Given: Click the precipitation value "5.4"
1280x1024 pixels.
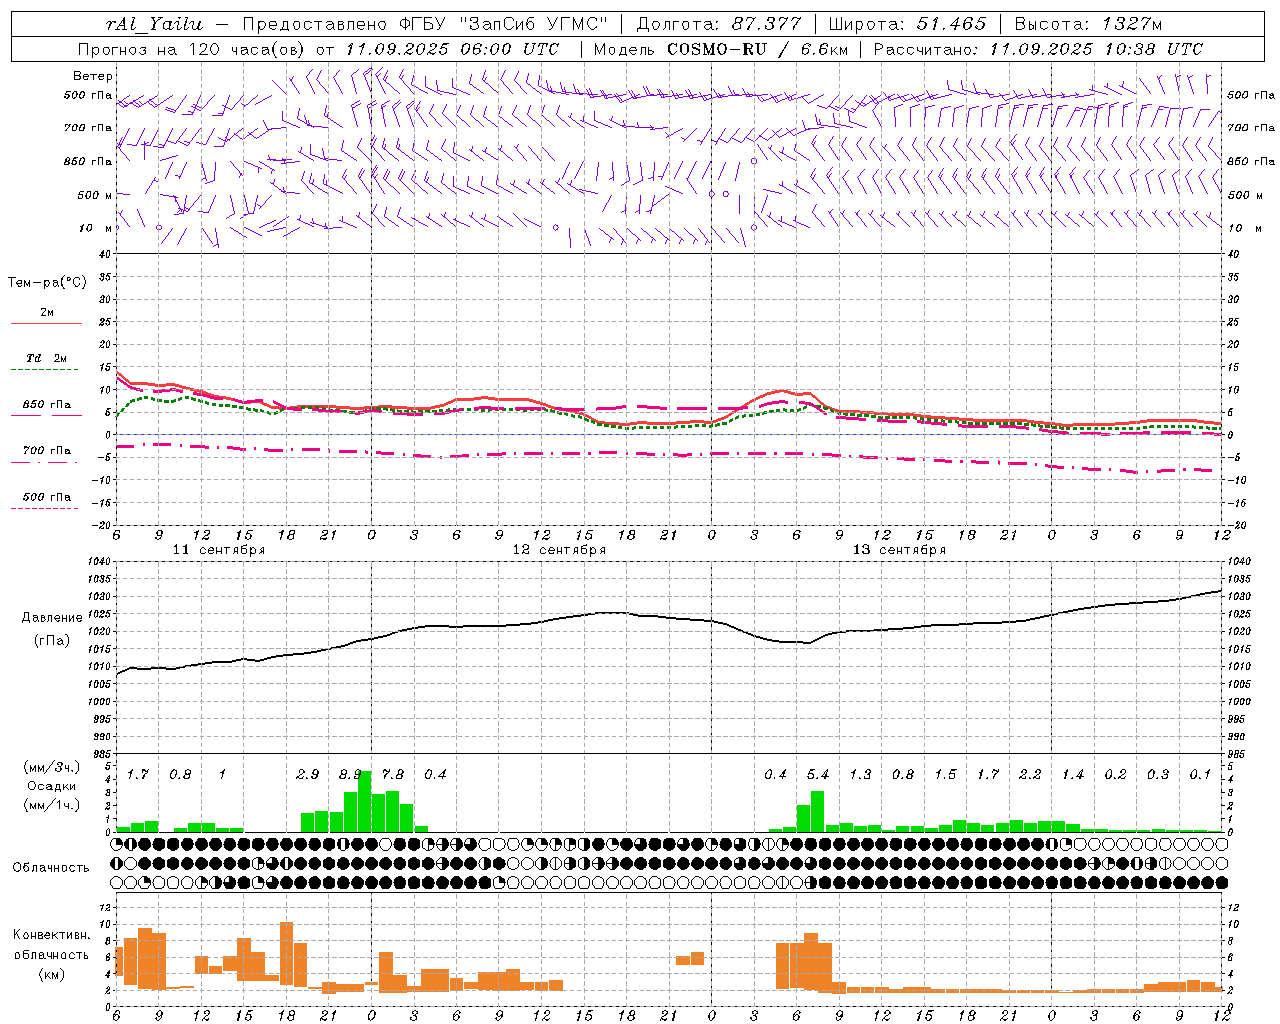Looking at the screenshot, I should coord(818,775).
